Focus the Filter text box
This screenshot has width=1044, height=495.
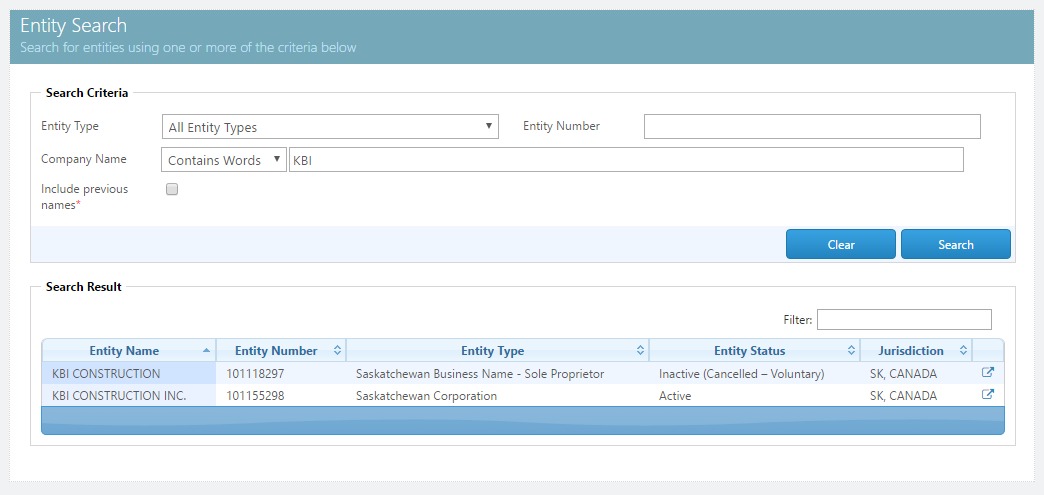coord(904,320)
